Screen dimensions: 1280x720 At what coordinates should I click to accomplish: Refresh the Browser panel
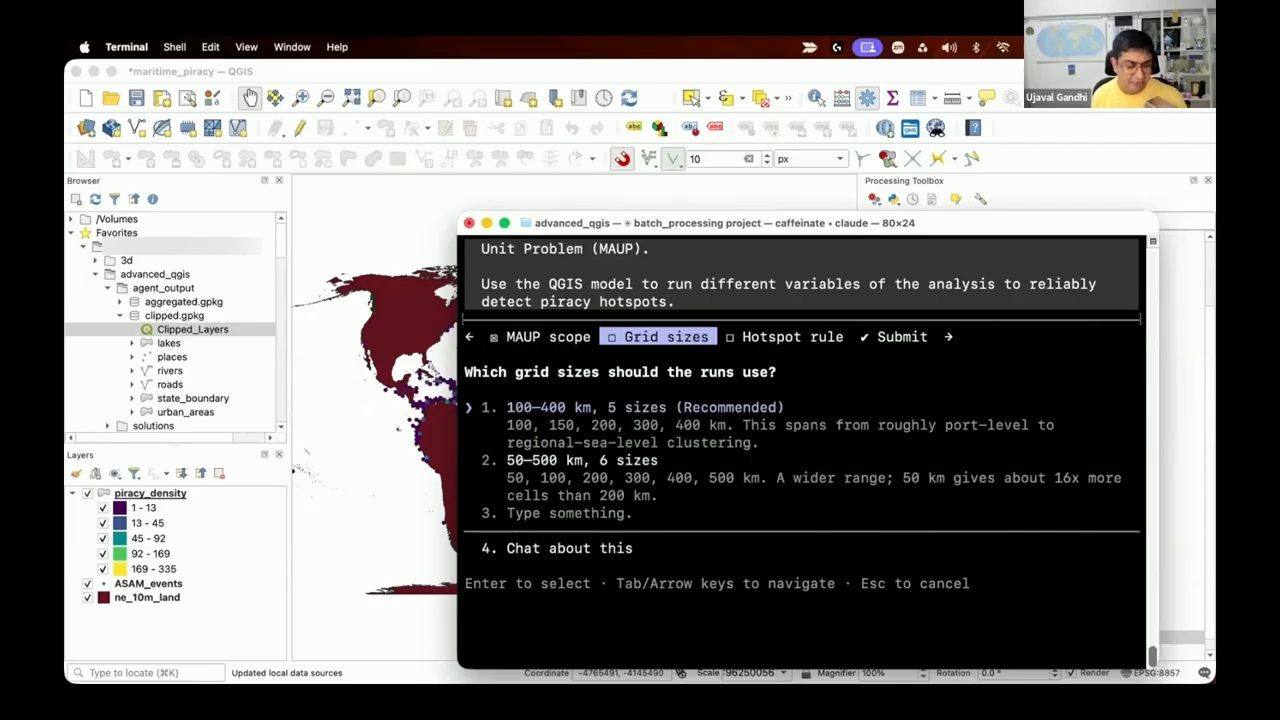pos(95,199)
